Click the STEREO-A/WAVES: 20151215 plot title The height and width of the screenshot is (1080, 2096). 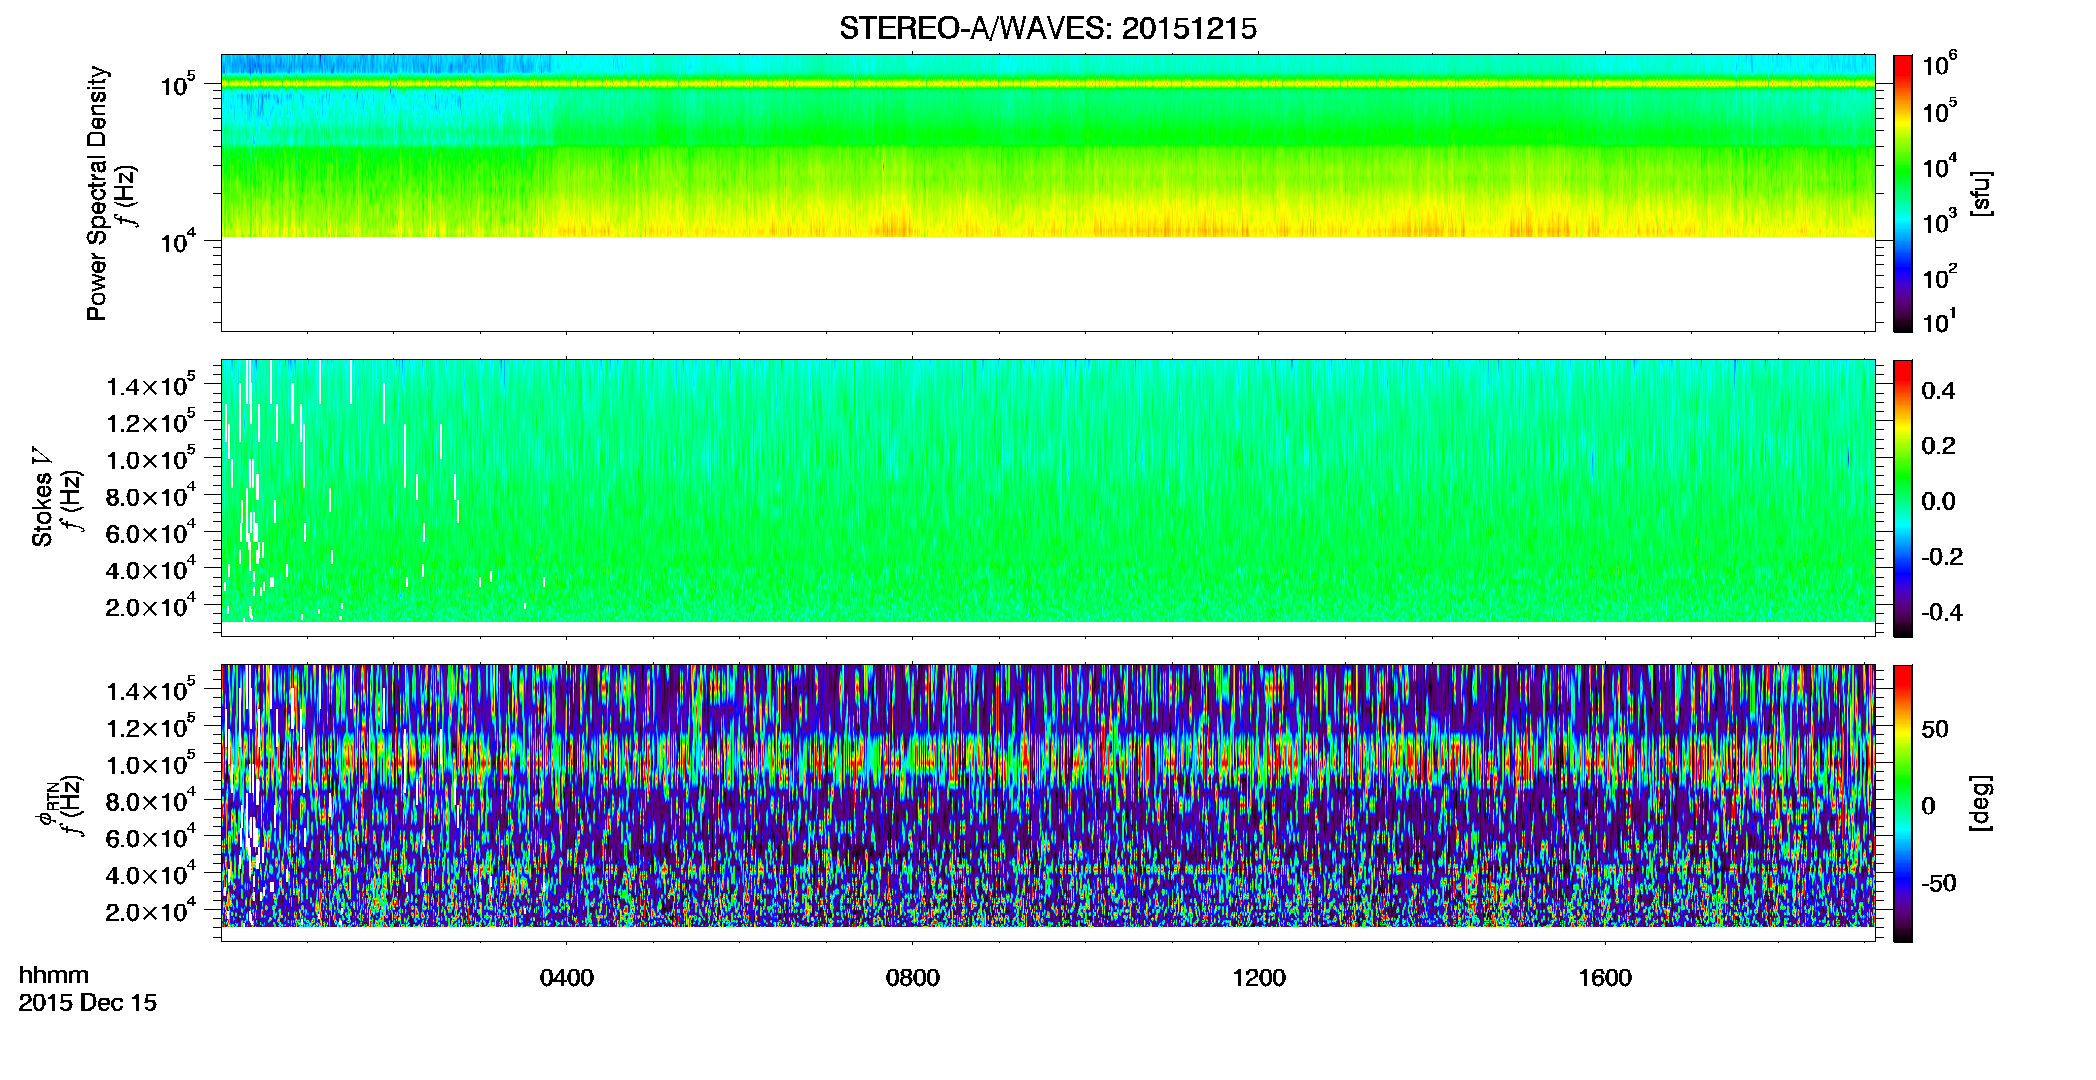[1047, 28]
